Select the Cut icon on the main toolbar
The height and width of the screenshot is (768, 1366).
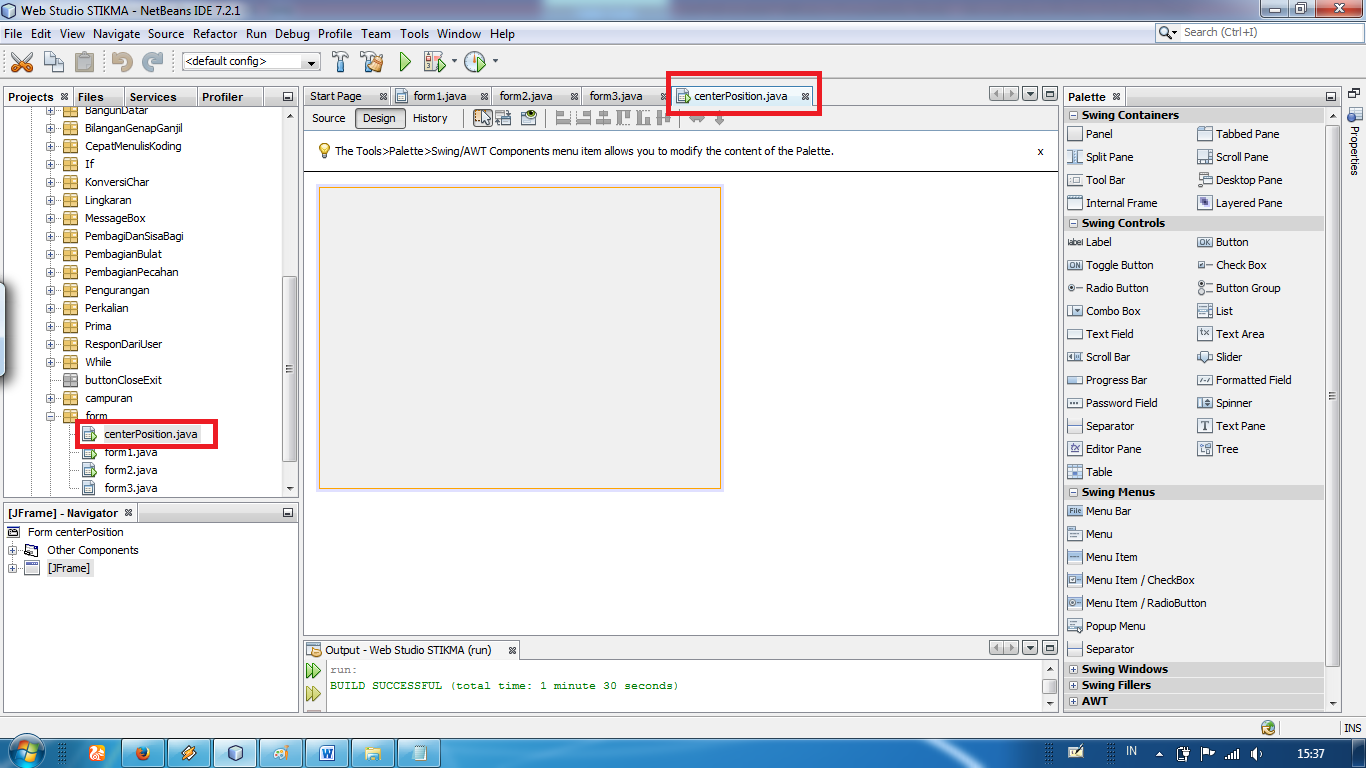[x=22, y=61]
